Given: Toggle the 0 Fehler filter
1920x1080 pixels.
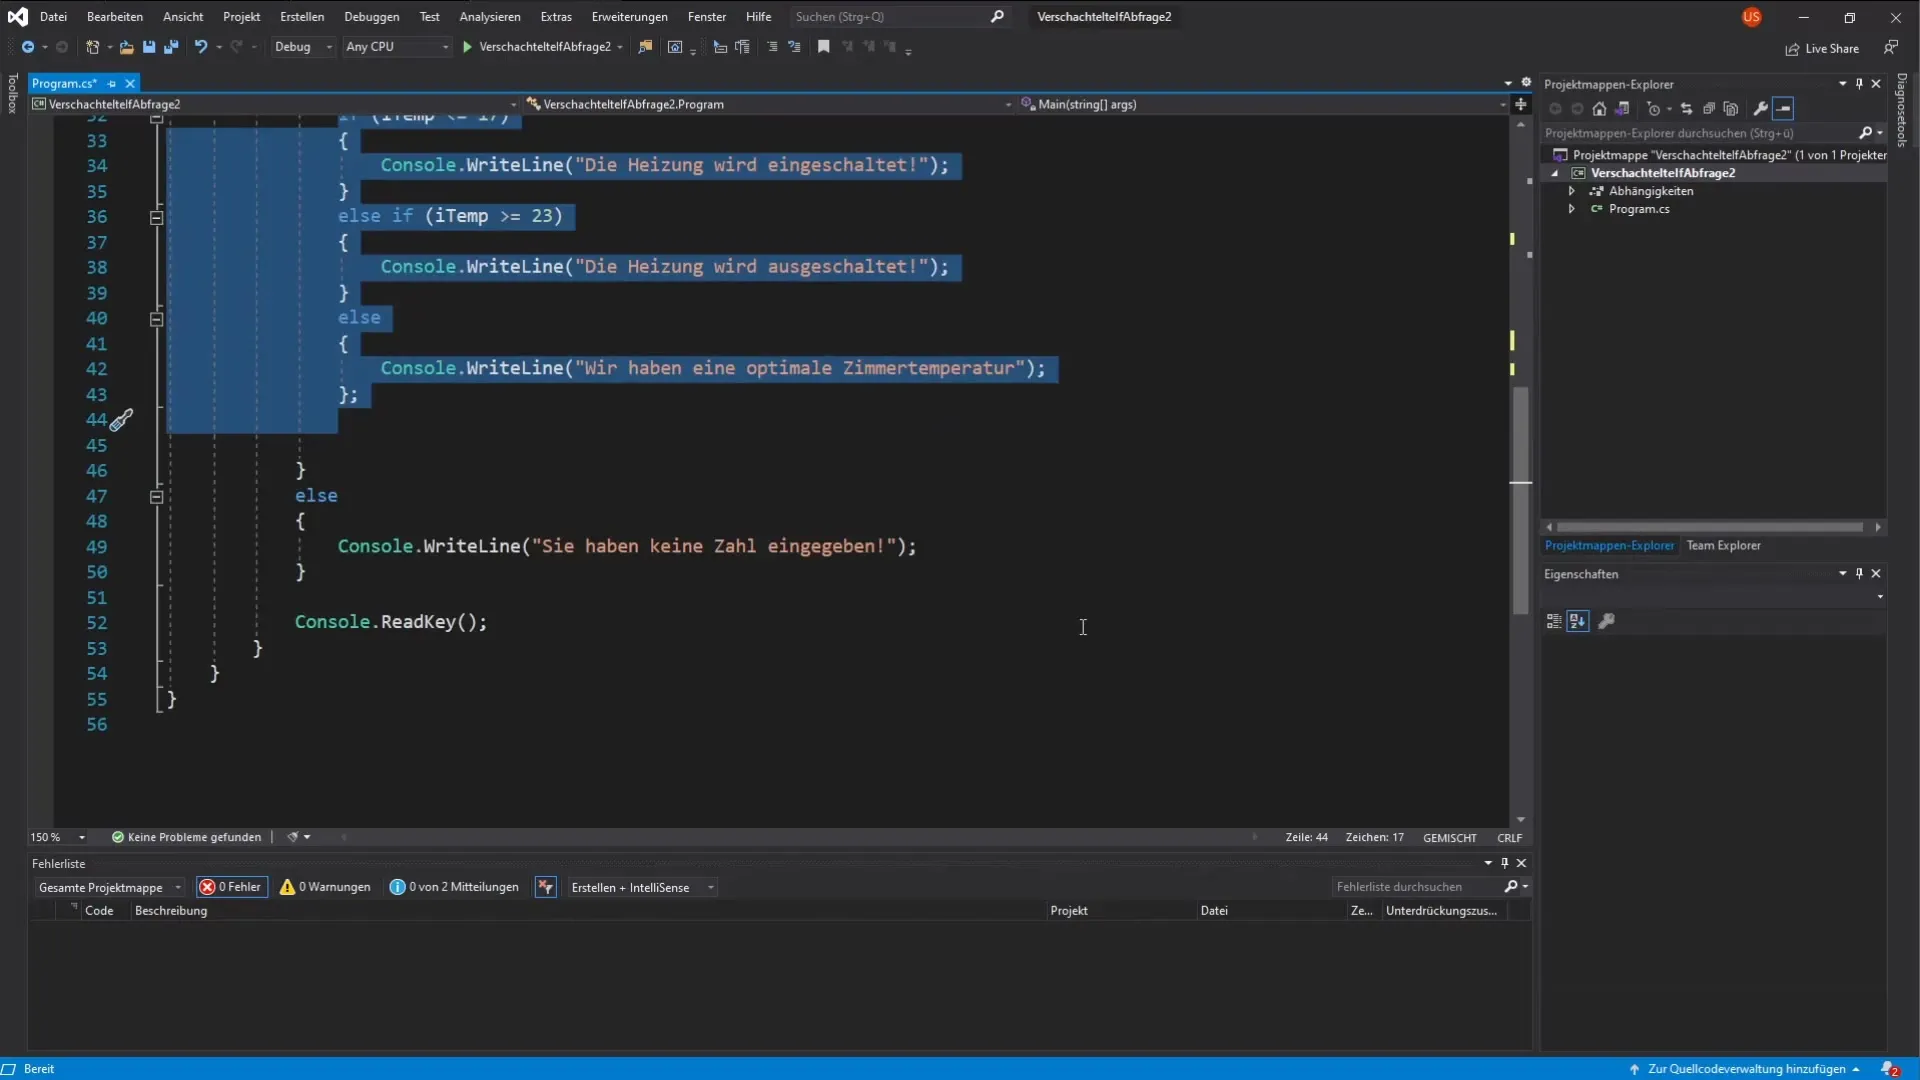Looking at the screenshot, I should click(x=232, y=887).
